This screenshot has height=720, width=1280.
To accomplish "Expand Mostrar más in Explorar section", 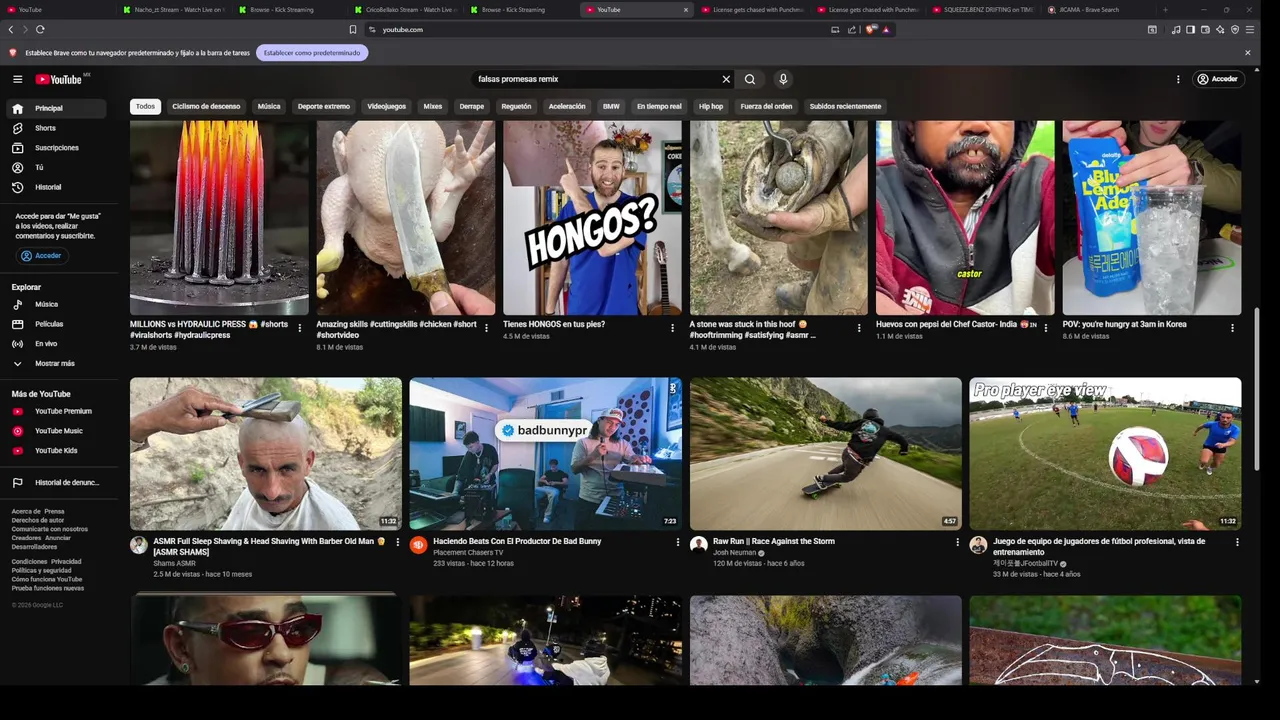I will pos(56,363).
